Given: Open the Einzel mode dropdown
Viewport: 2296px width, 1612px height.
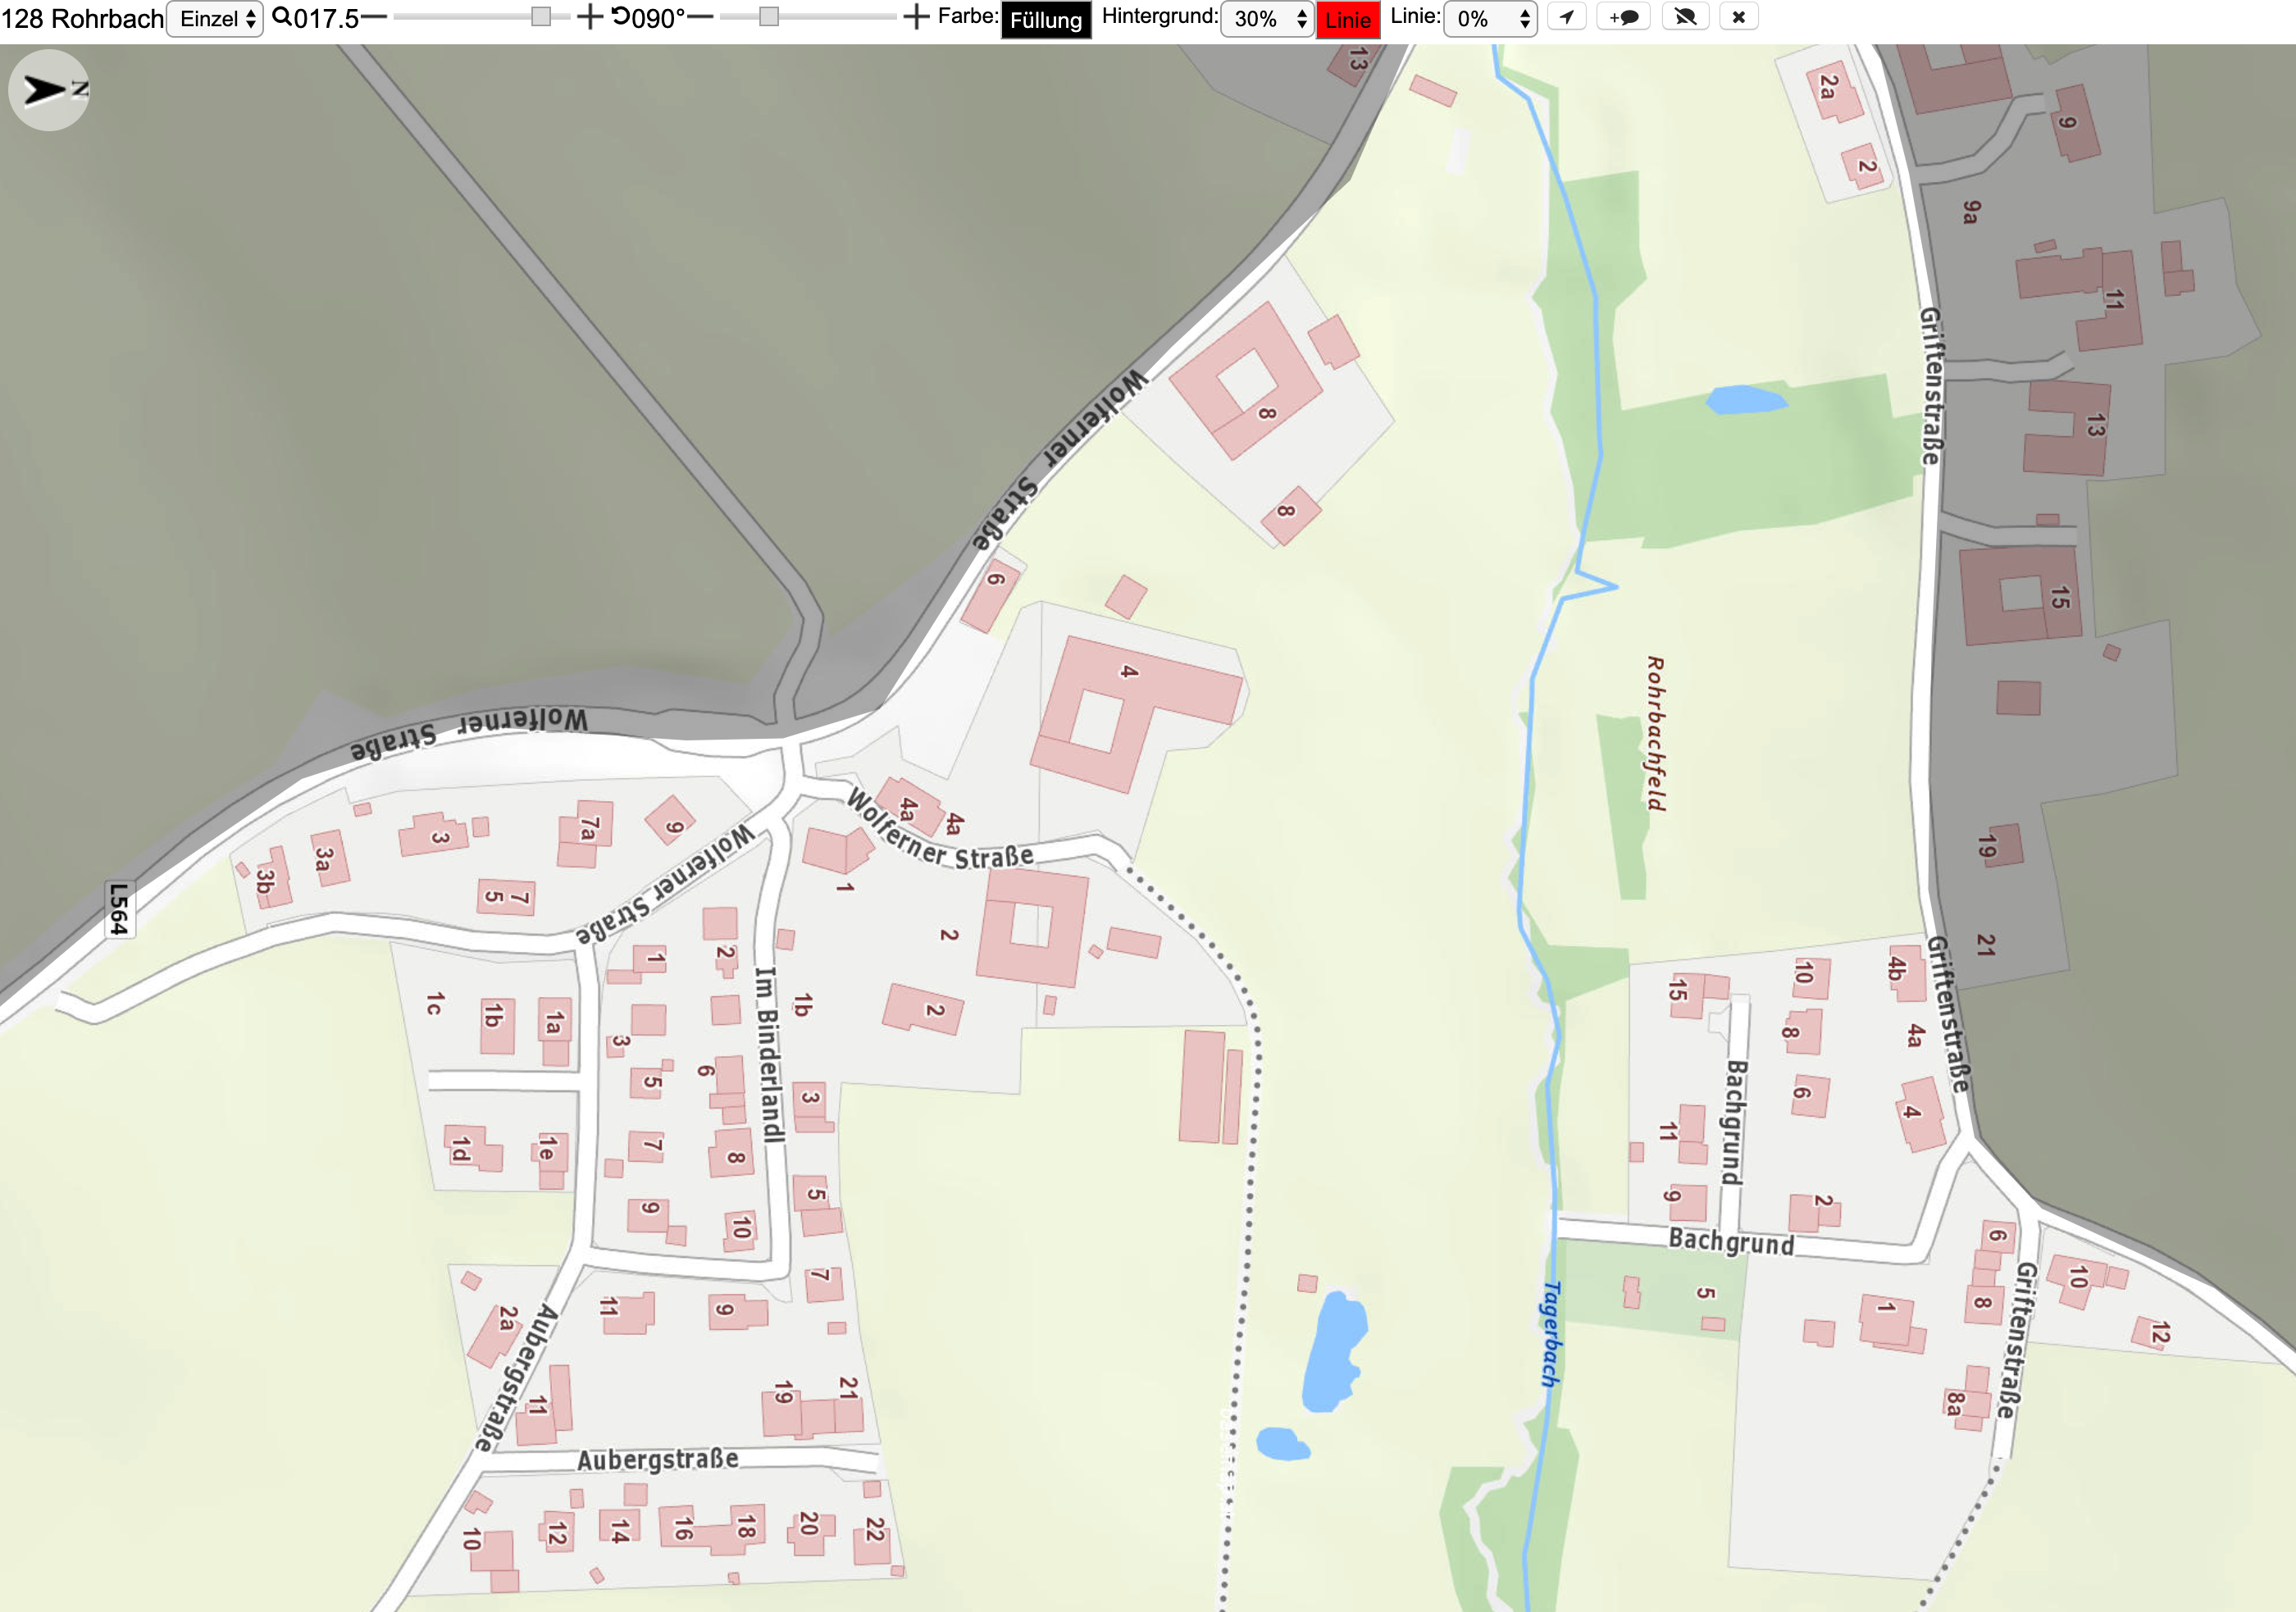Looking at the screenshot, I should [x=215, y=19].
